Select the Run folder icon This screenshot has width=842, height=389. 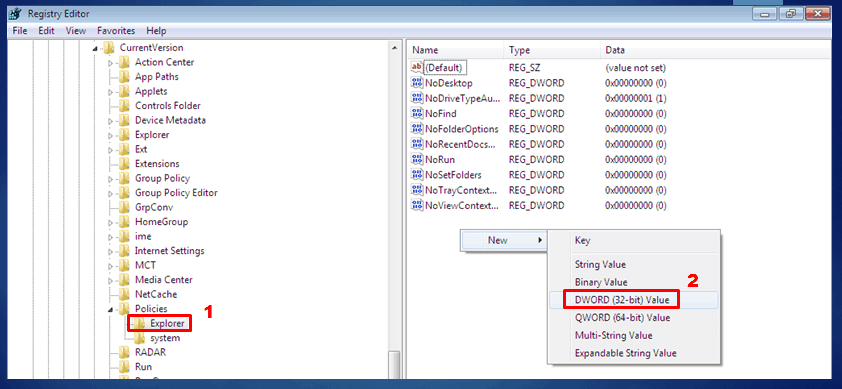tap(125, 367)
